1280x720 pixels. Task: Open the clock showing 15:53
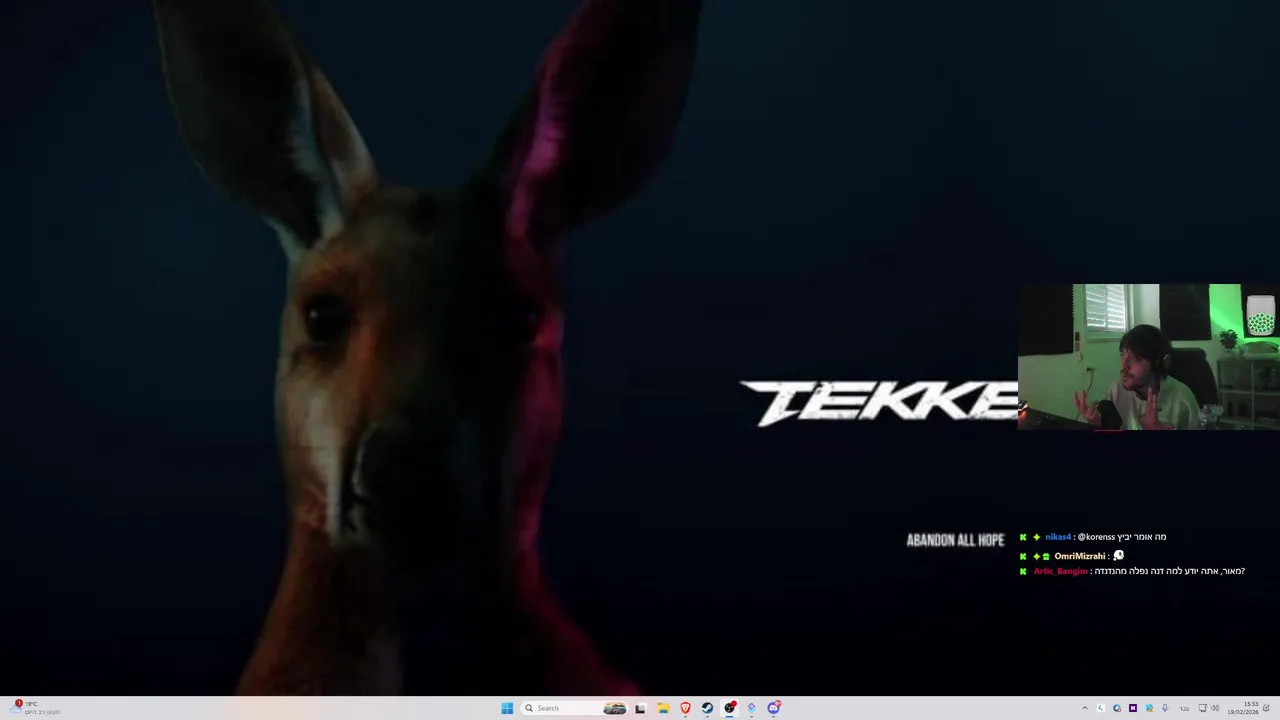click(x=1243, y=708)
